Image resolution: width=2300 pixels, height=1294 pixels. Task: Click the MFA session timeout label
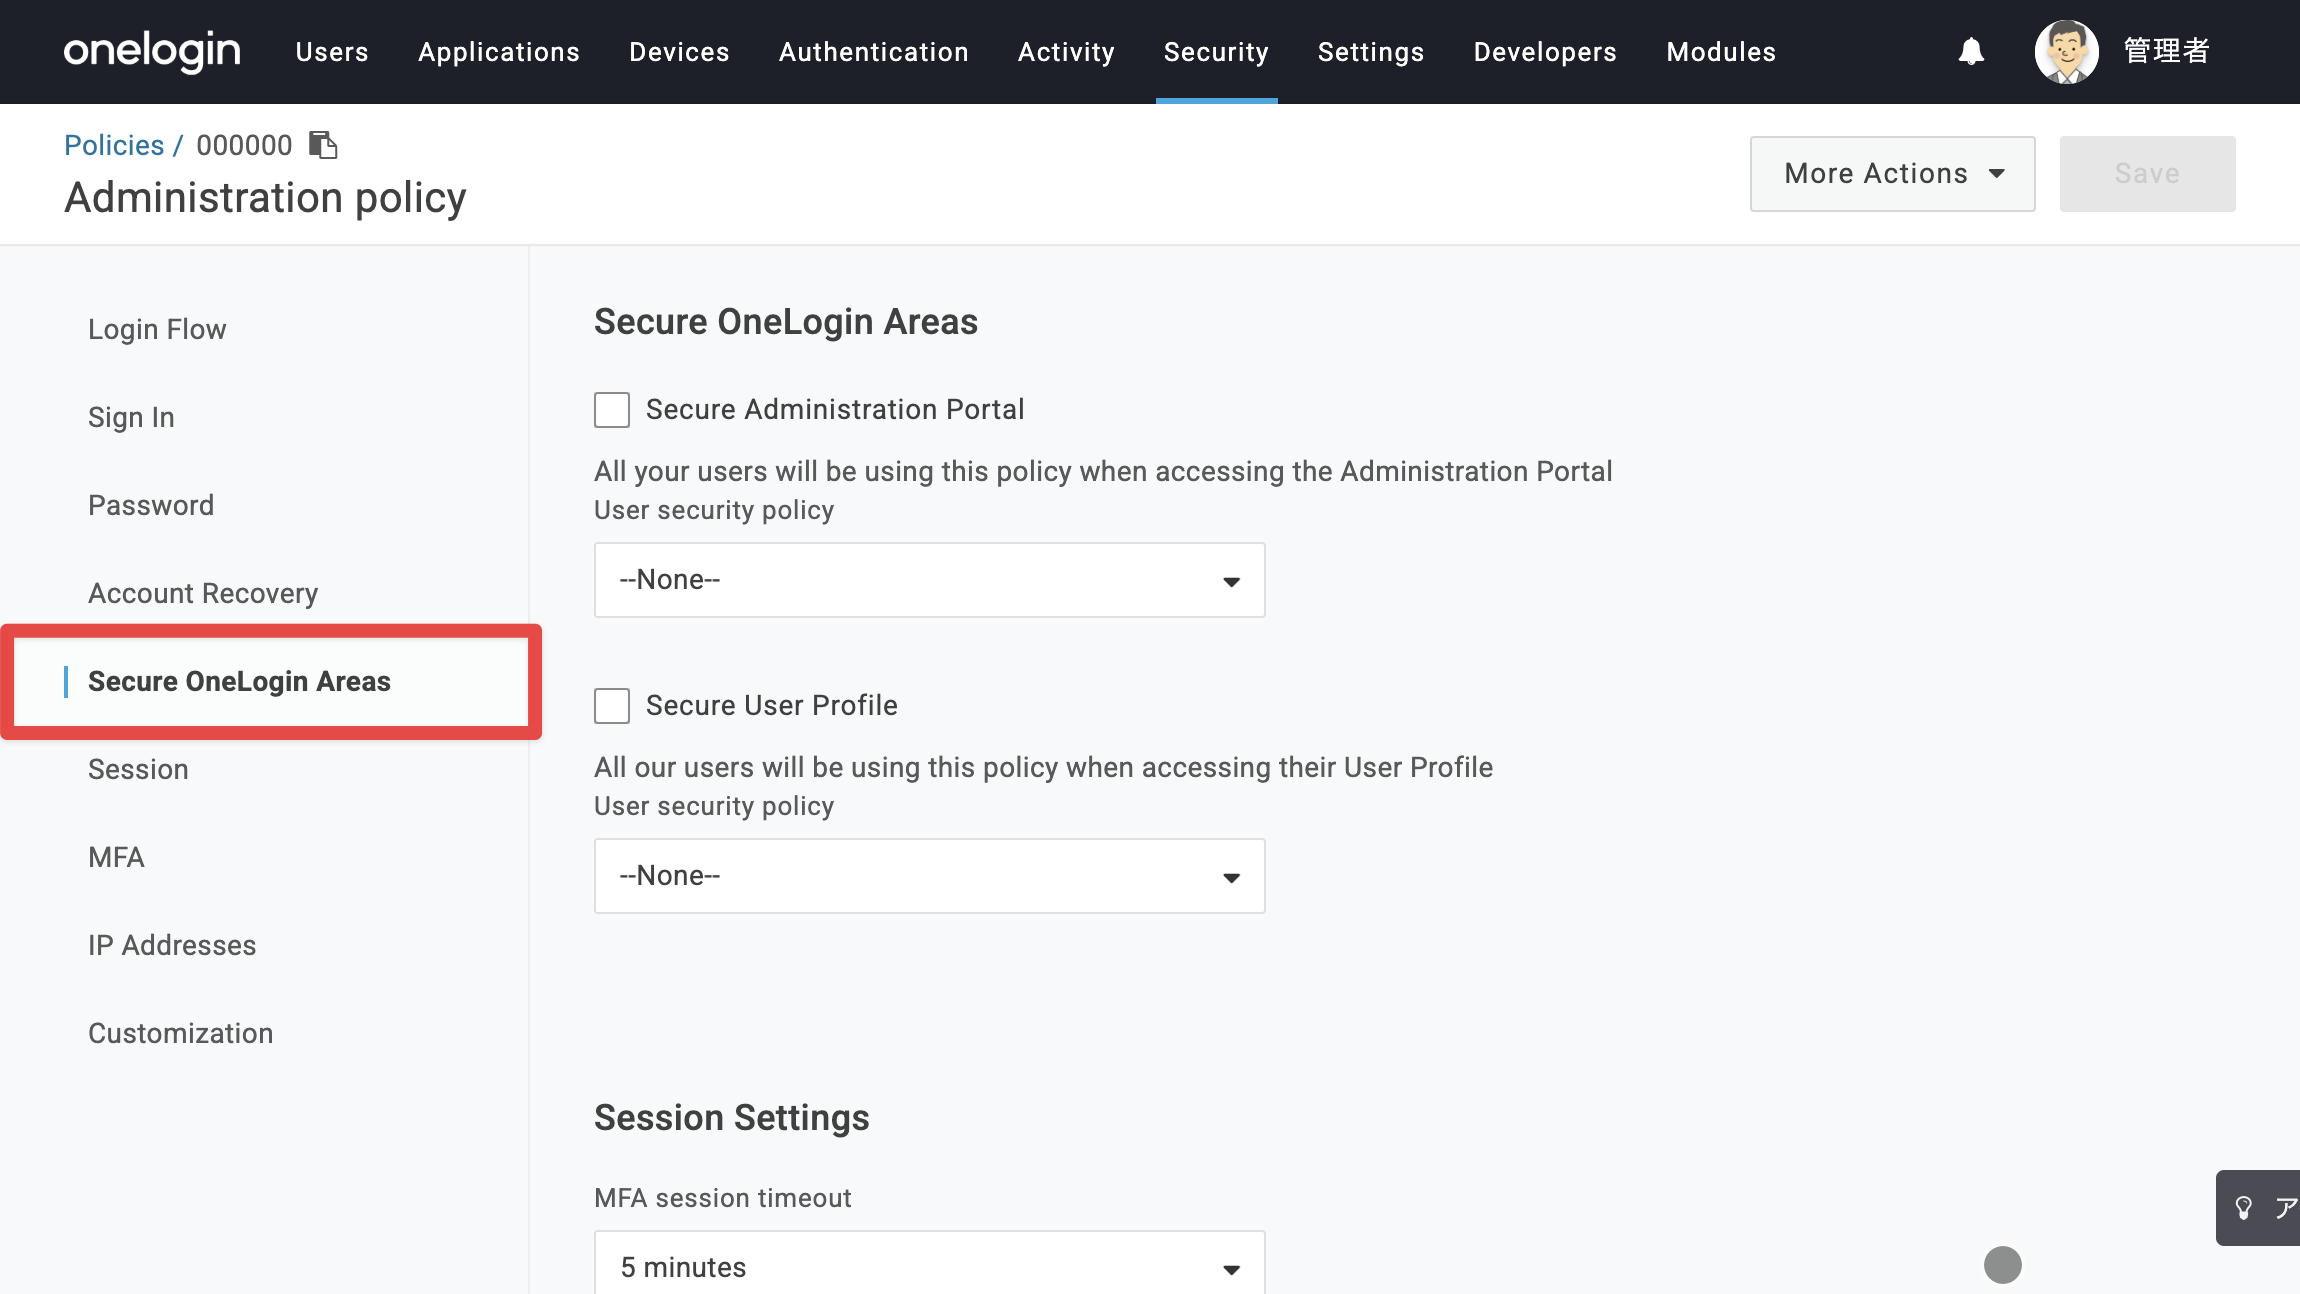click(723, 1198)
